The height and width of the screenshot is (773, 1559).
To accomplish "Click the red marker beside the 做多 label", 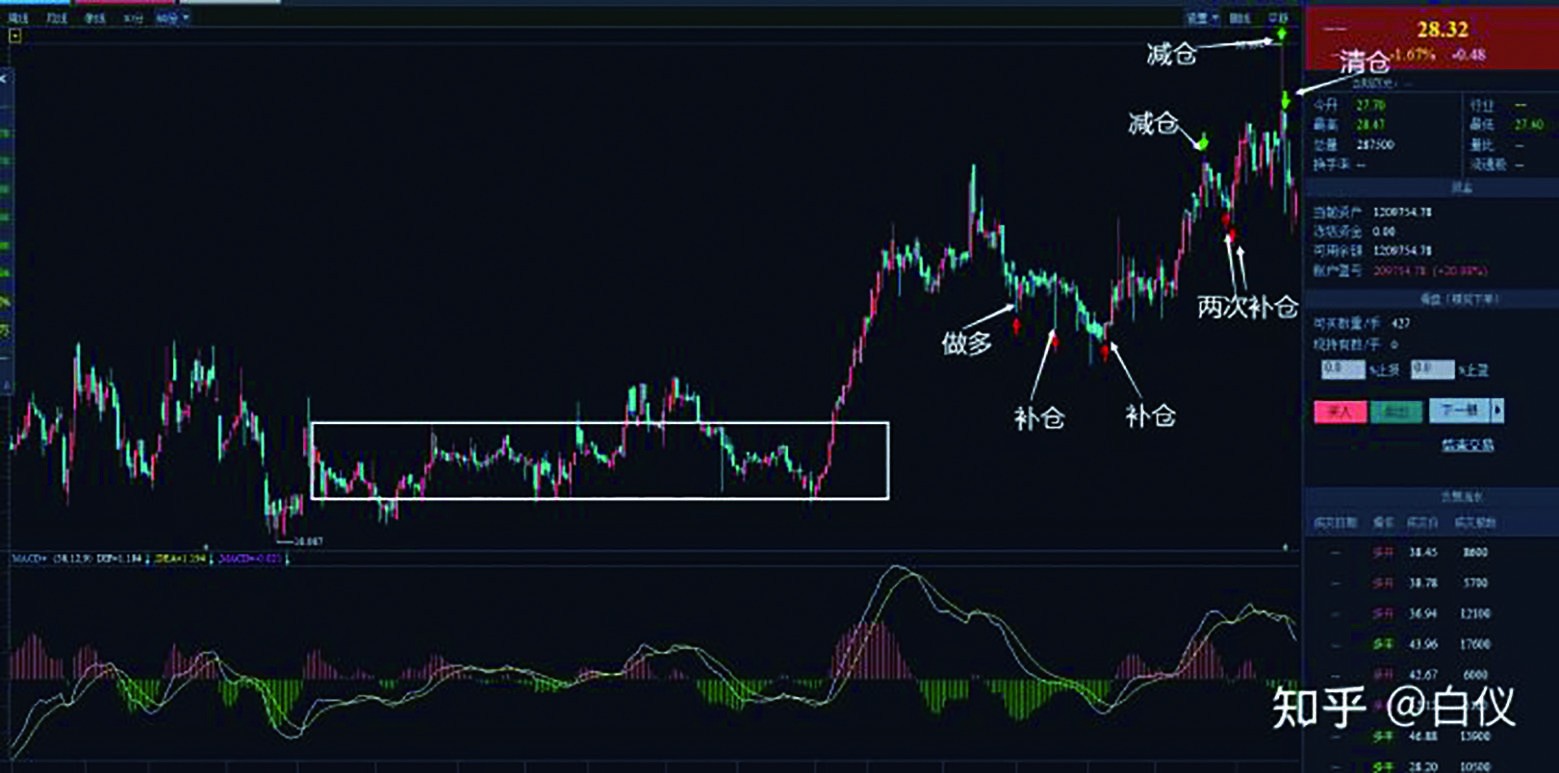I will [x=1016, y=326].
